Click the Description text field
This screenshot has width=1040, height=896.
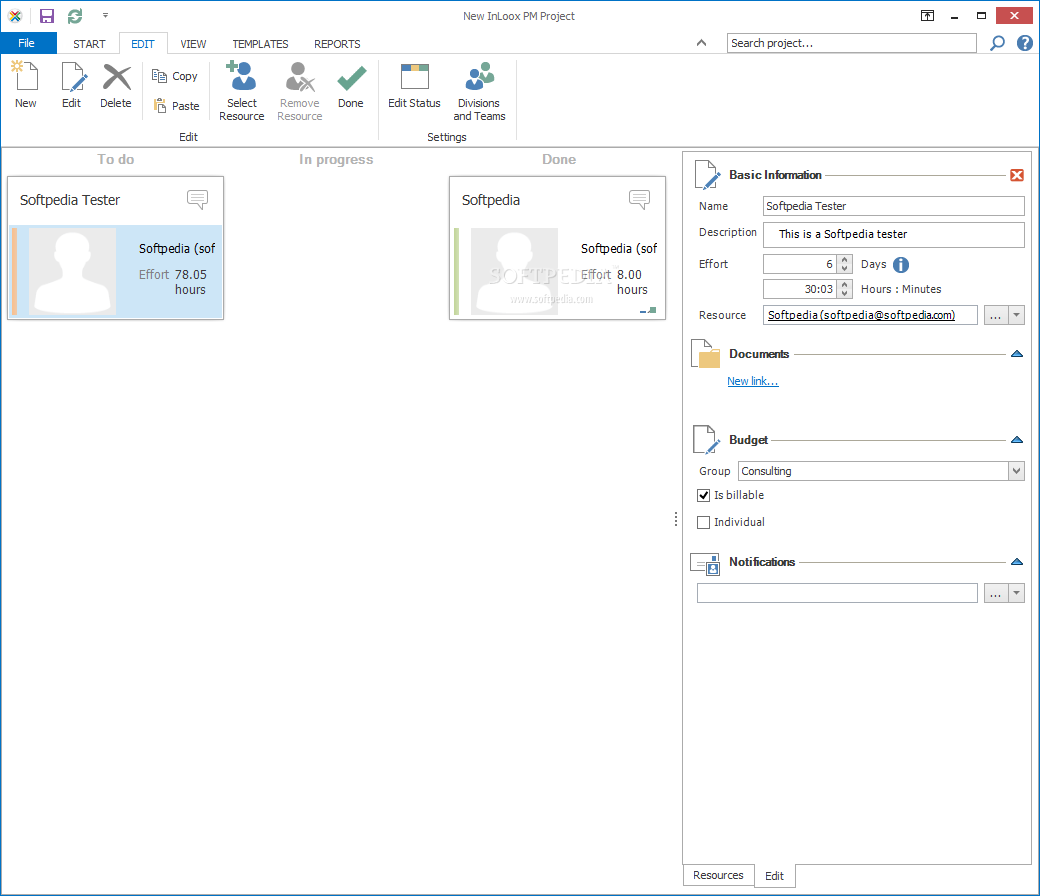click(x=893, y=234)
